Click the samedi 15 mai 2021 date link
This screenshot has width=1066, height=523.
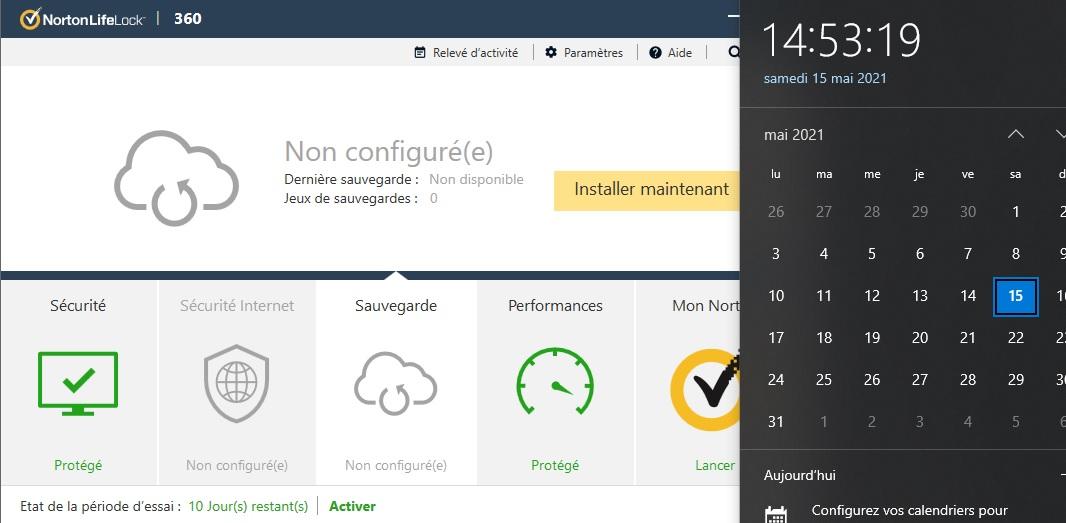click(825, 78)
